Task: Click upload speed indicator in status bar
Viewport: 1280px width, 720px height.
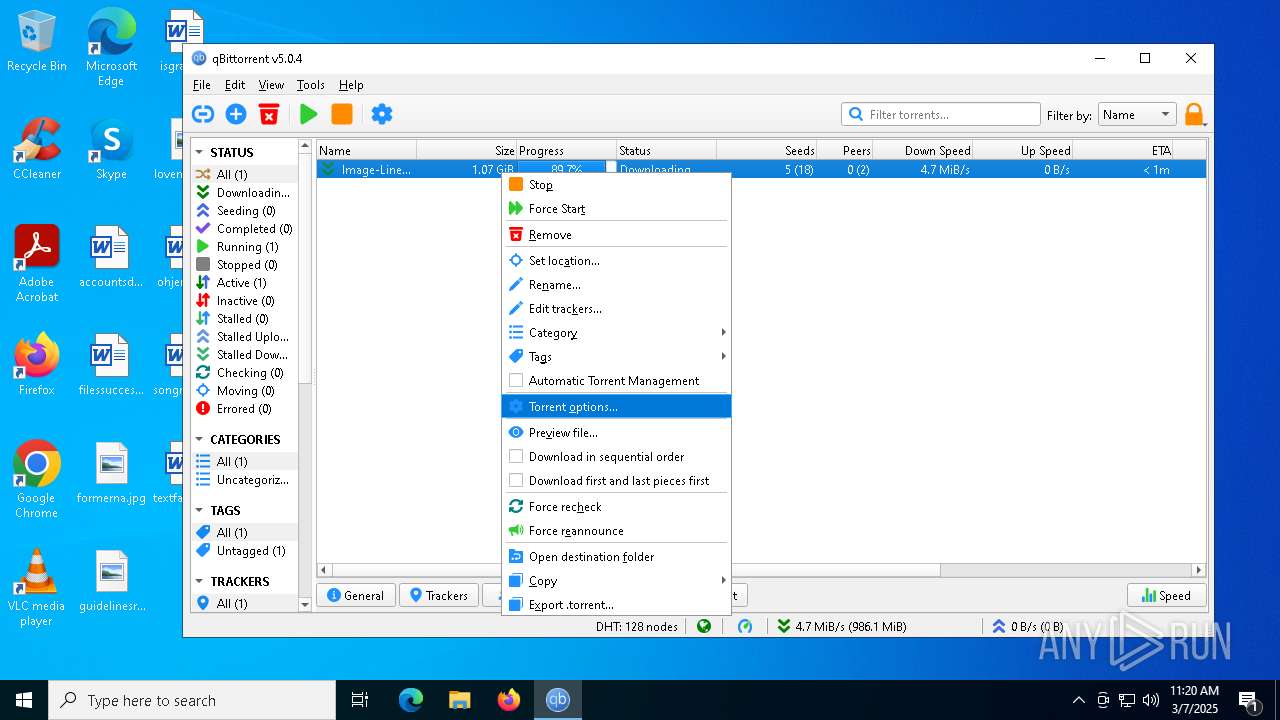Action: [x=1027, y=626]
